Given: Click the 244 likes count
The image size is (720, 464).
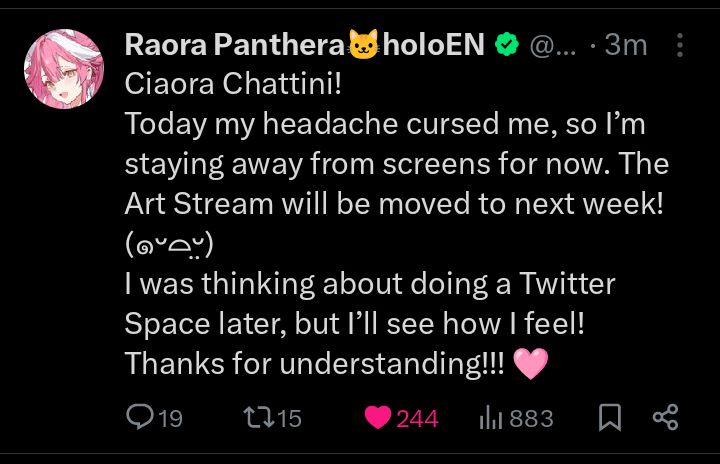Looking at the screenshot, I should coord(417,419).
